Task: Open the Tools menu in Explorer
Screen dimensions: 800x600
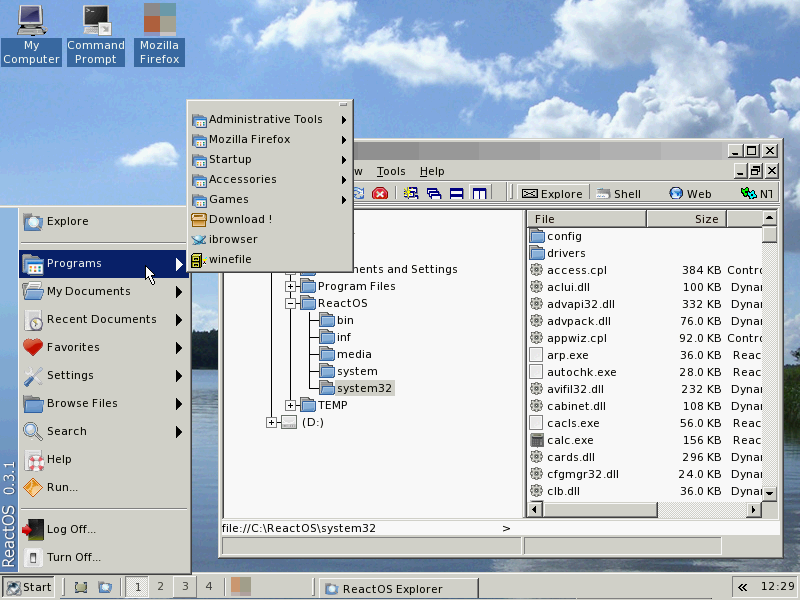Action: click(391, 171)
